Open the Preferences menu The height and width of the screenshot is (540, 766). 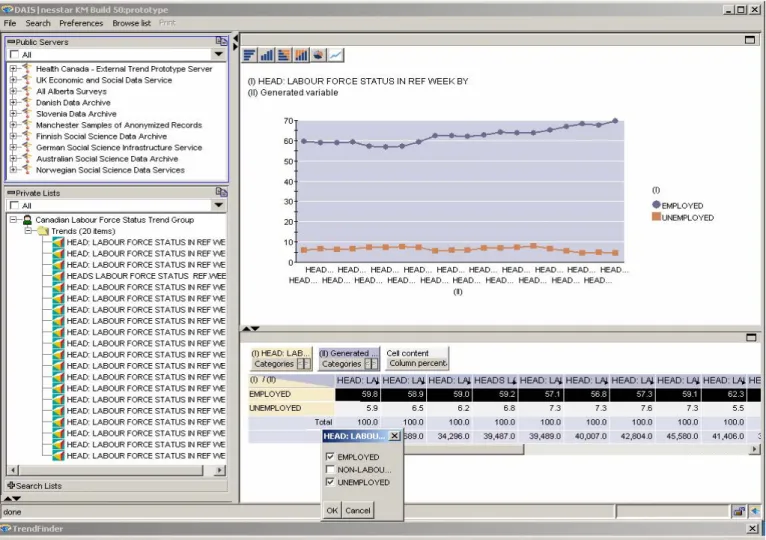[81, 23]
